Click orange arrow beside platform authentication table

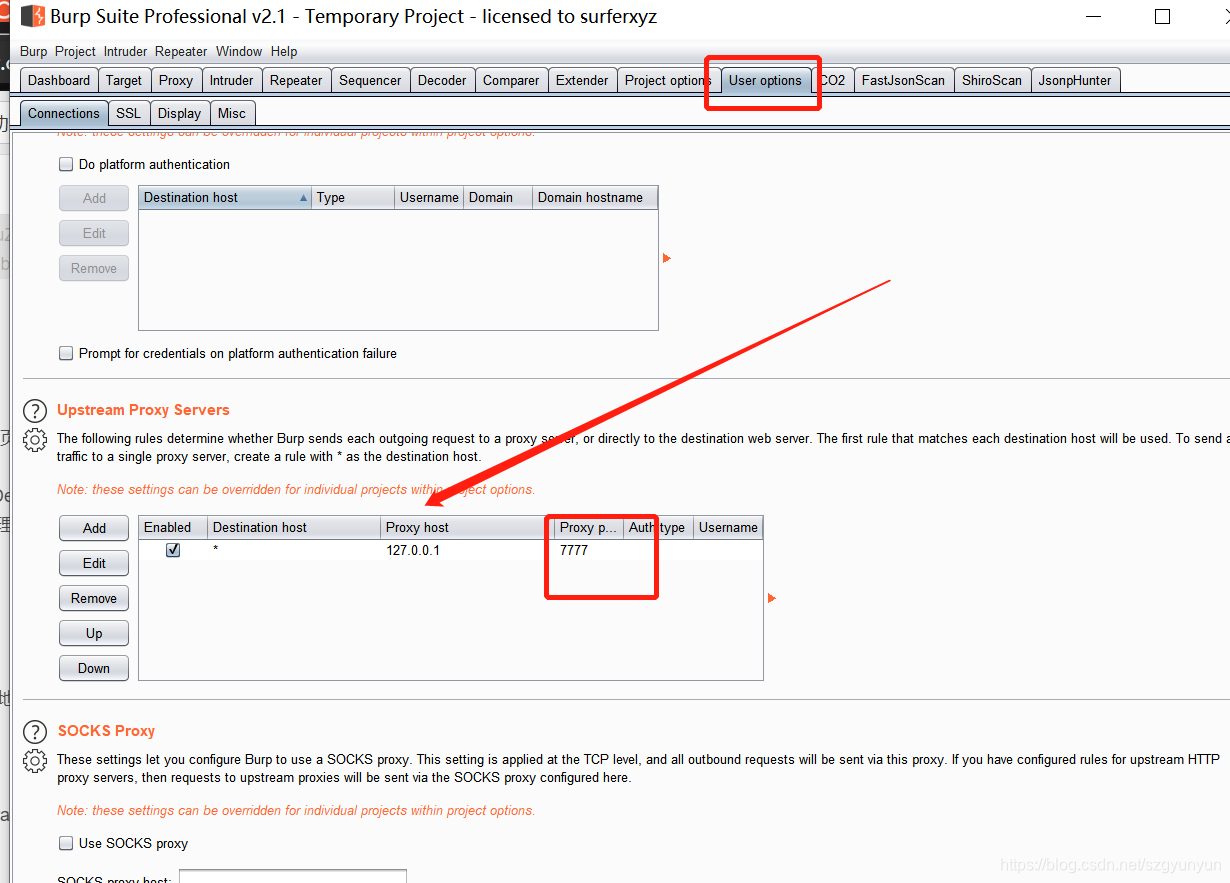coord(667,258)
